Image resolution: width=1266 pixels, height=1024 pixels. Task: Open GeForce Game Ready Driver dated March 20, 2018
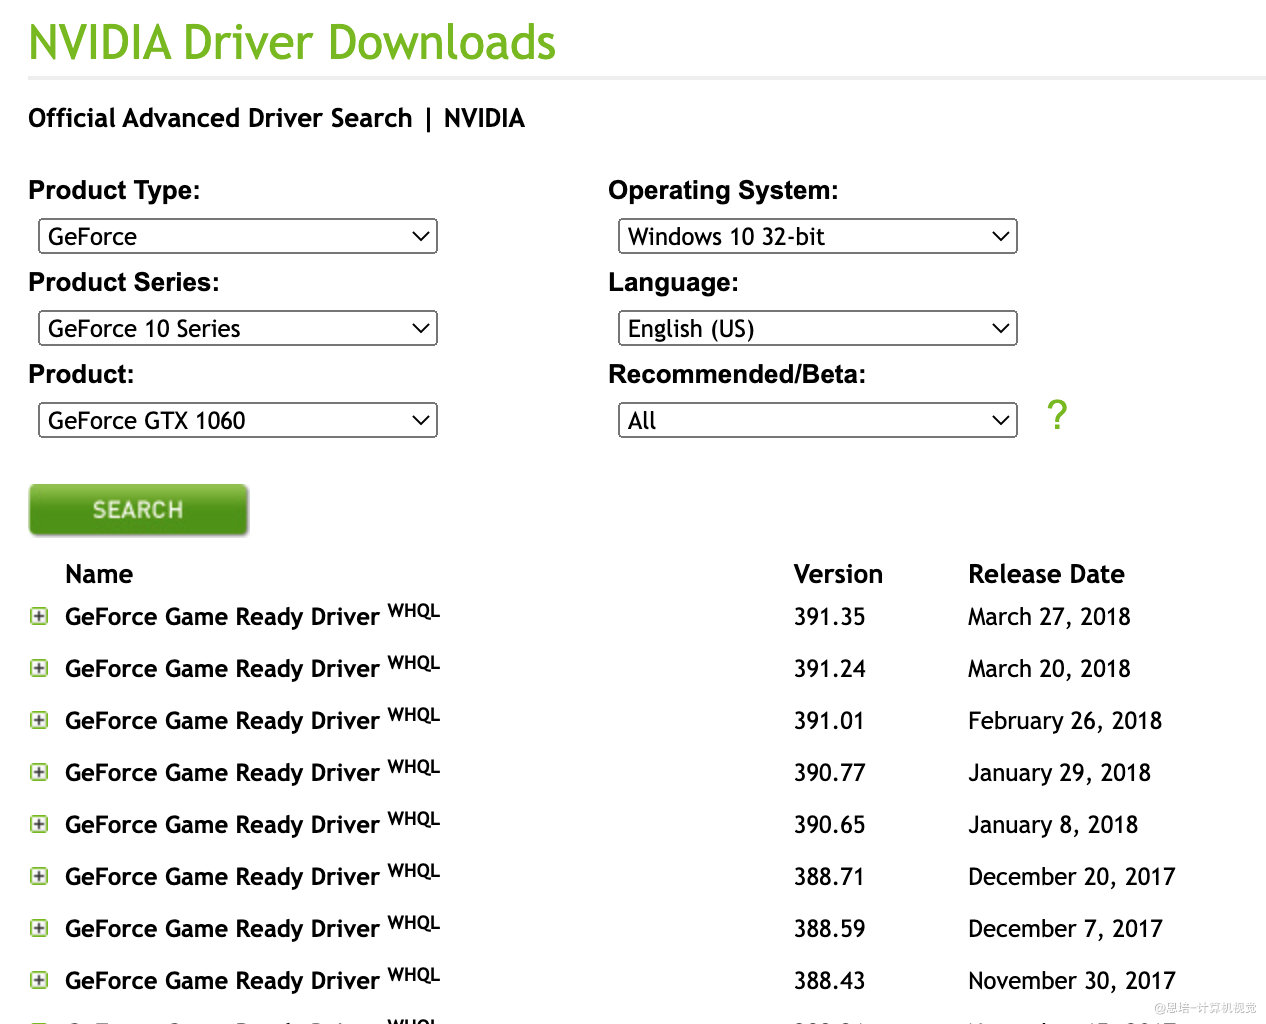252,667
